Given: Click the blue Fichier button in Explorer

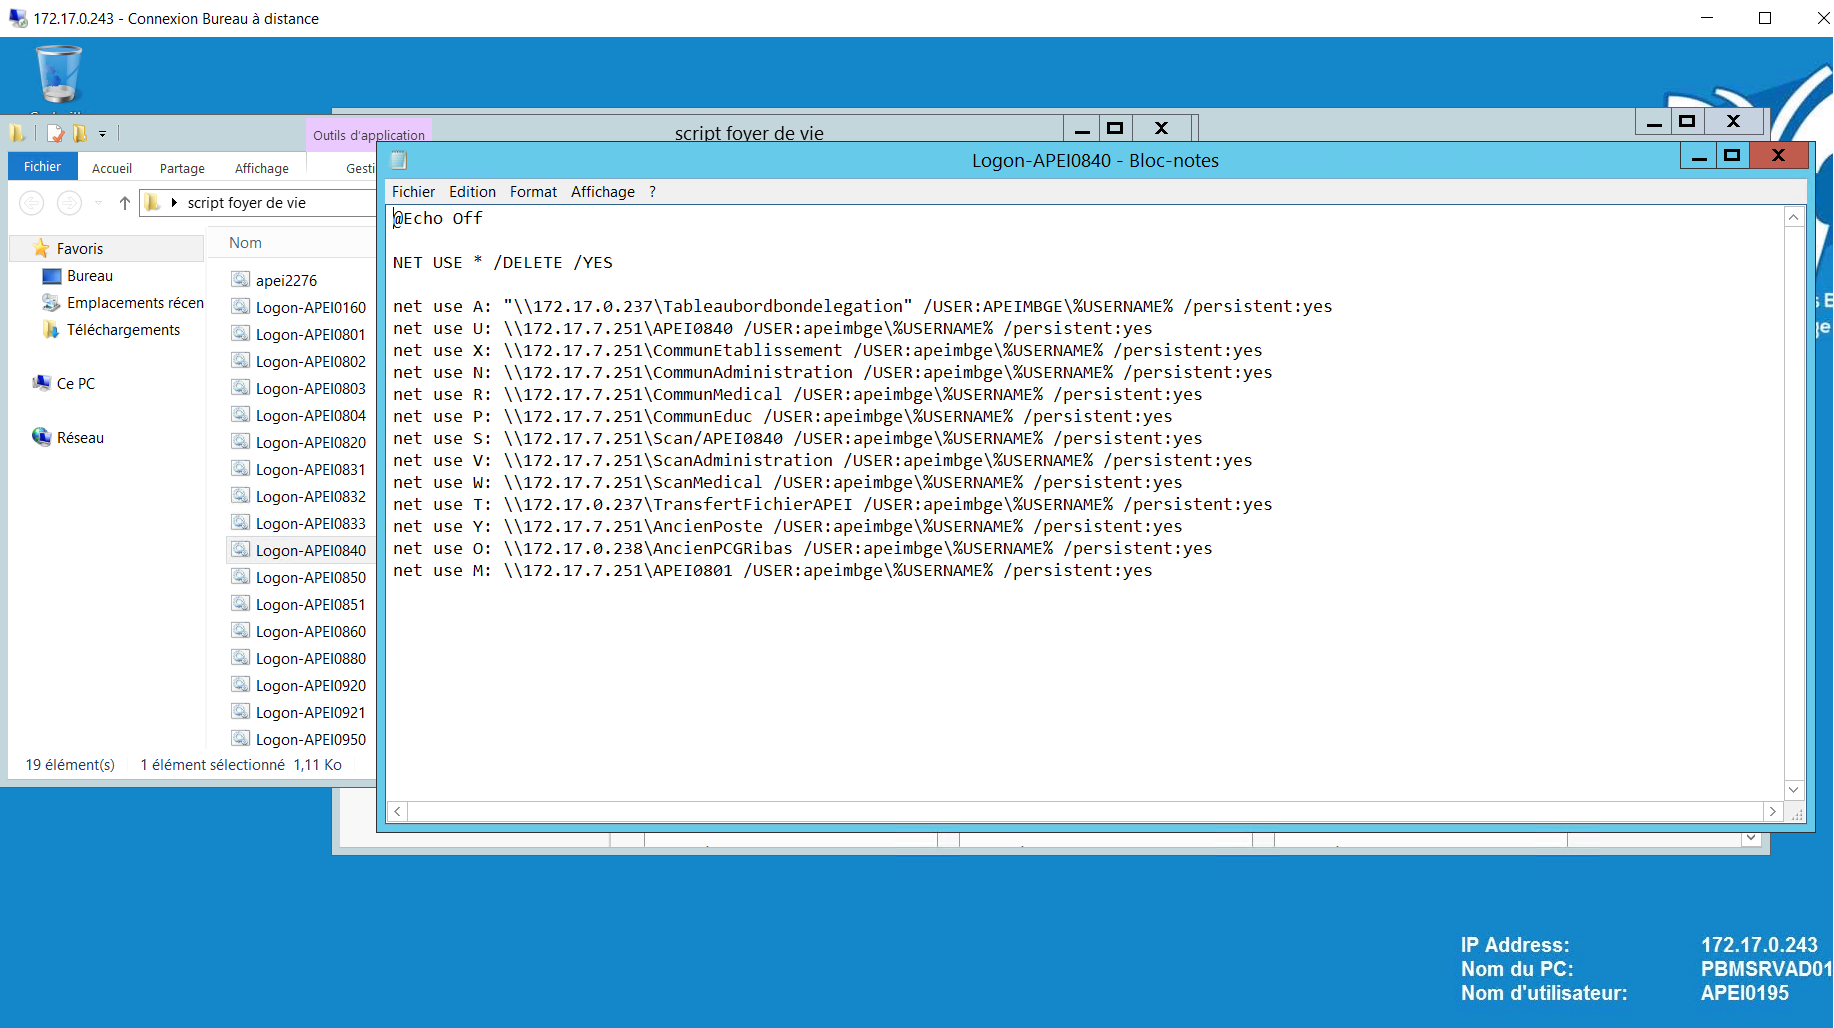Looking at the screenshot, I should click(x=43, y=167).
